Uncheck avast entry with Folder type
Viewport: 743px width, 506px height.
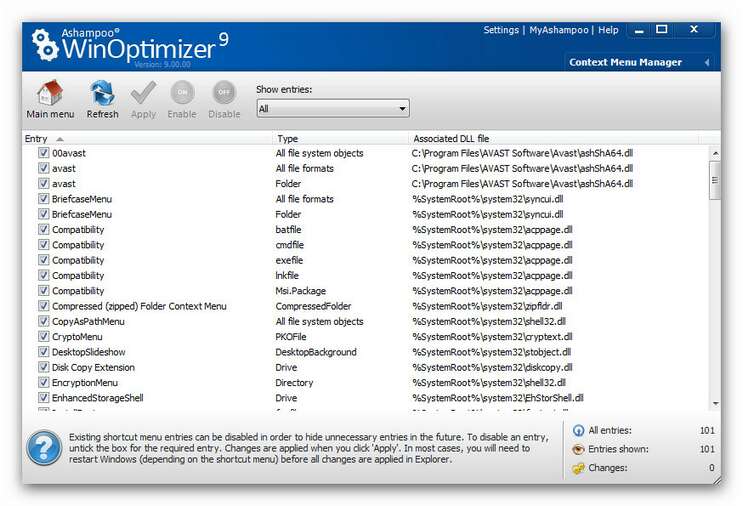[44, 183]
